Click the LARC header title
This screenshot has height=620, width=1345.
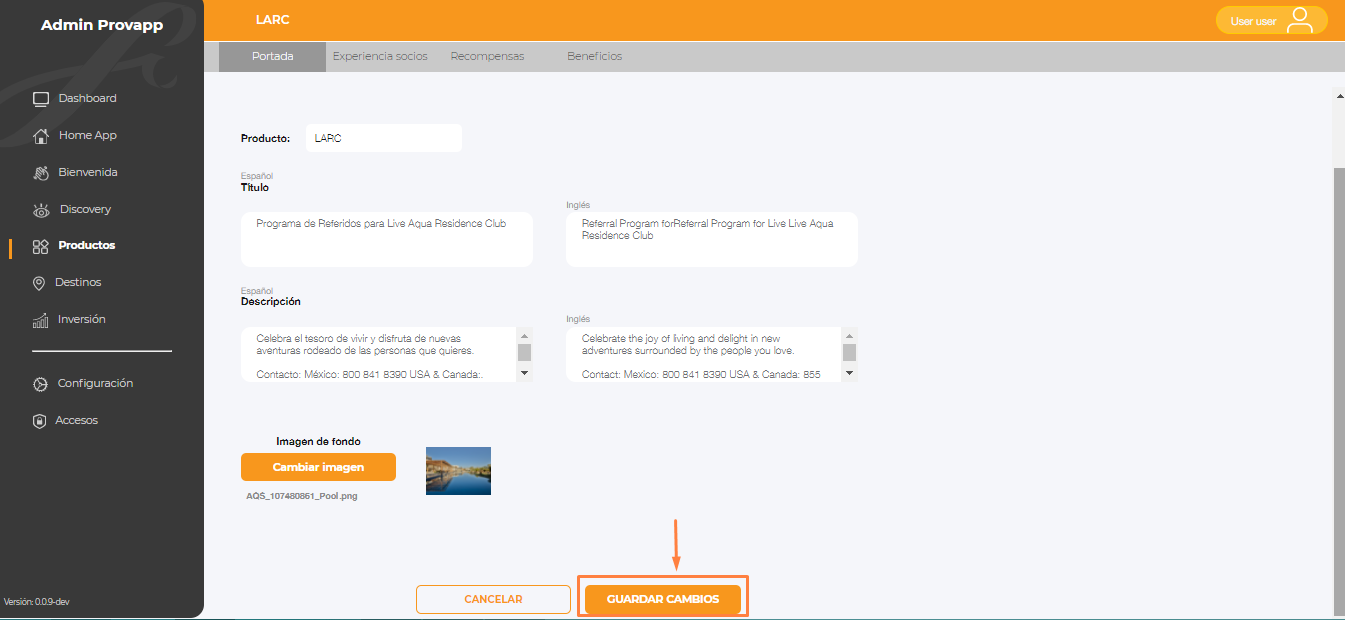pos(273,20)
